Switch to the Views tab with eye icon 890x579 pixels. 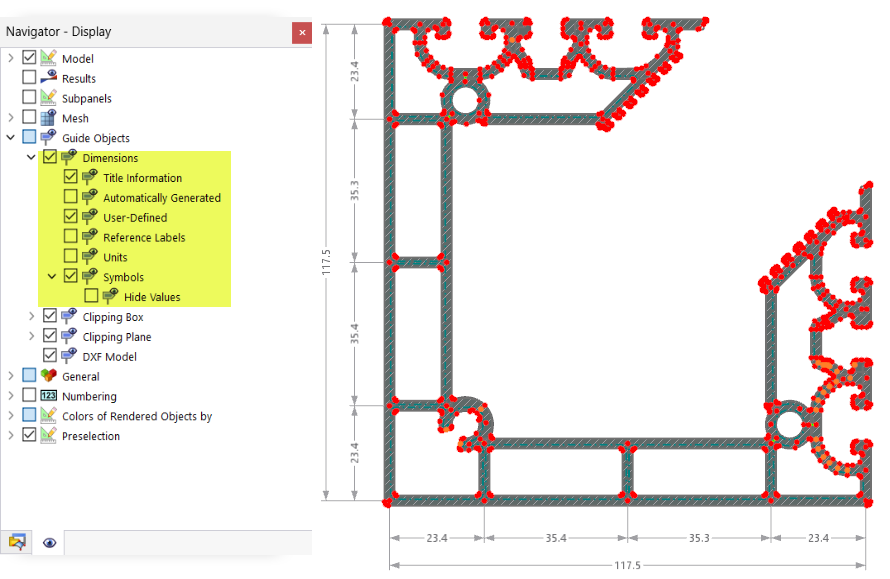pos(50,542)
